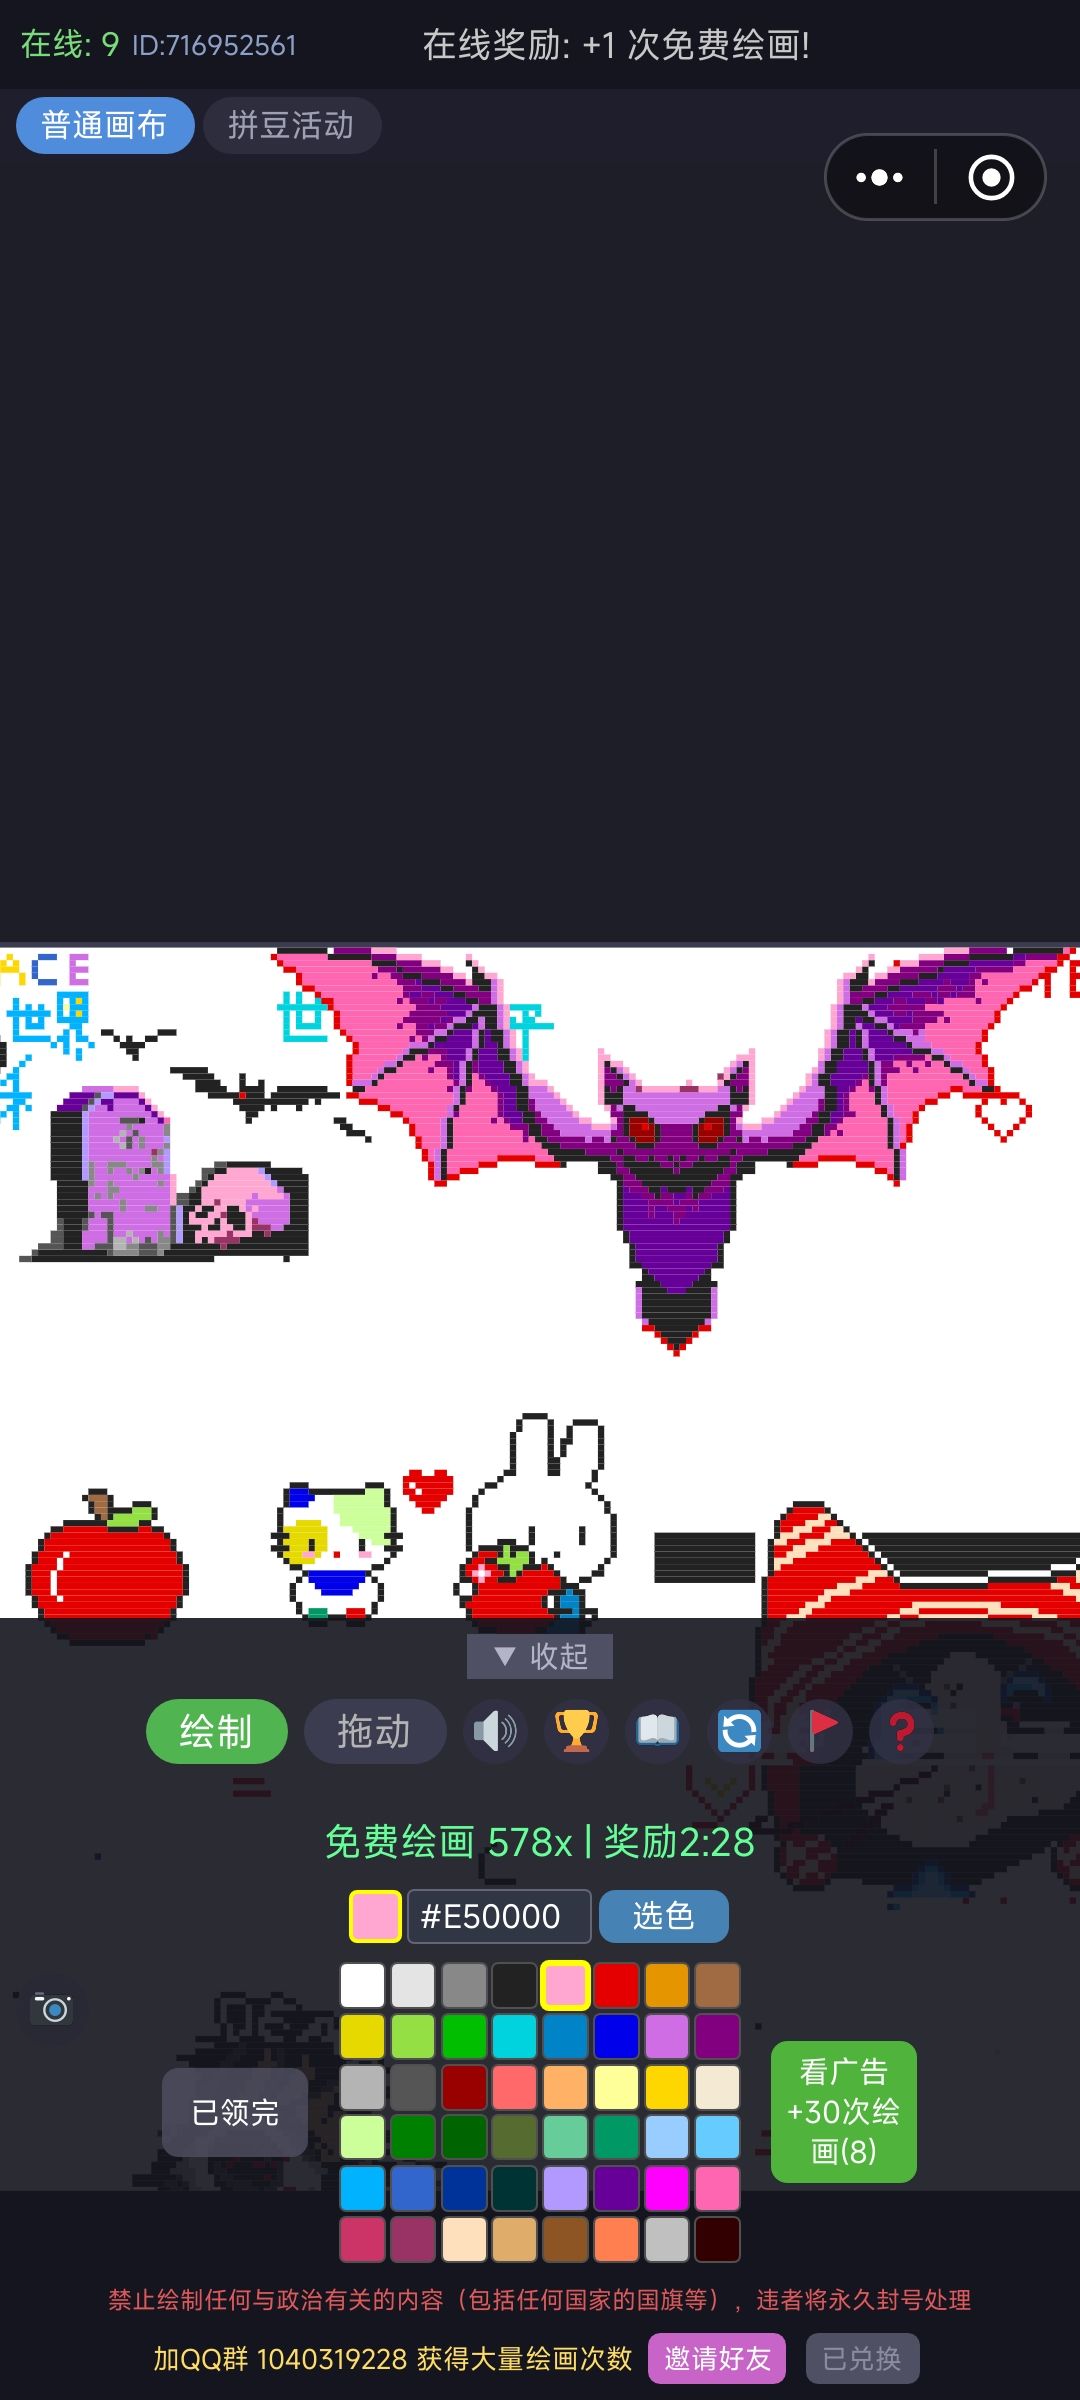Tap the current color preview swatch
Image resolution: width=1080 pixels, height=2400 pixels.
[x=375, y=1916]
